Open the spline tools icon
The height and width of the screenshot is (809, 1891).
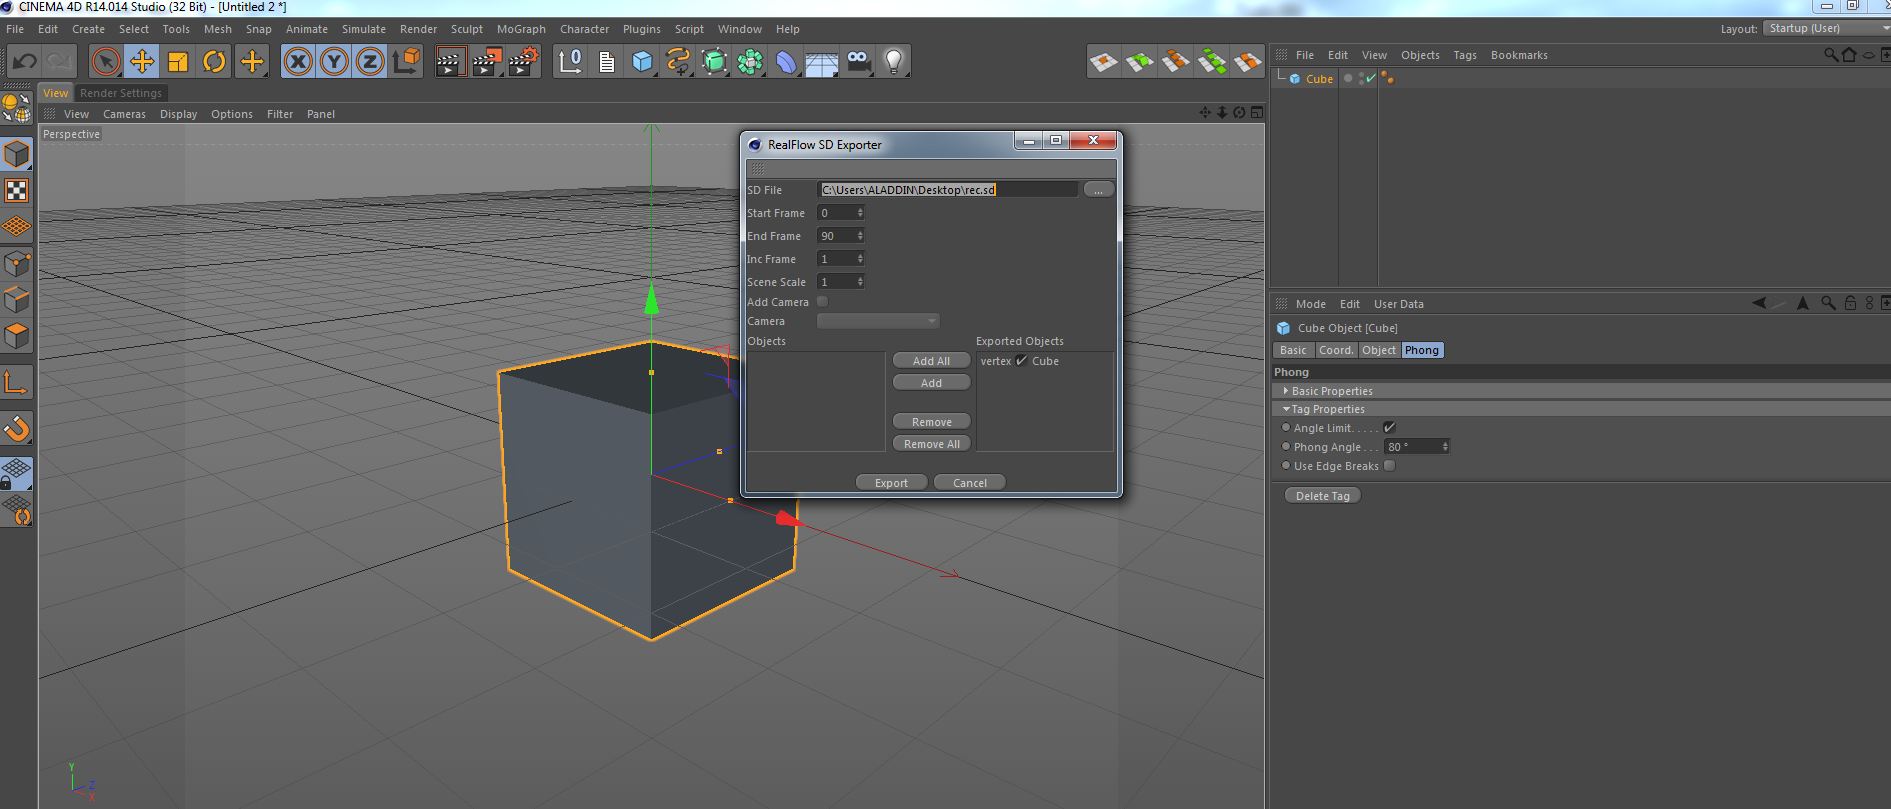[678, 62]
